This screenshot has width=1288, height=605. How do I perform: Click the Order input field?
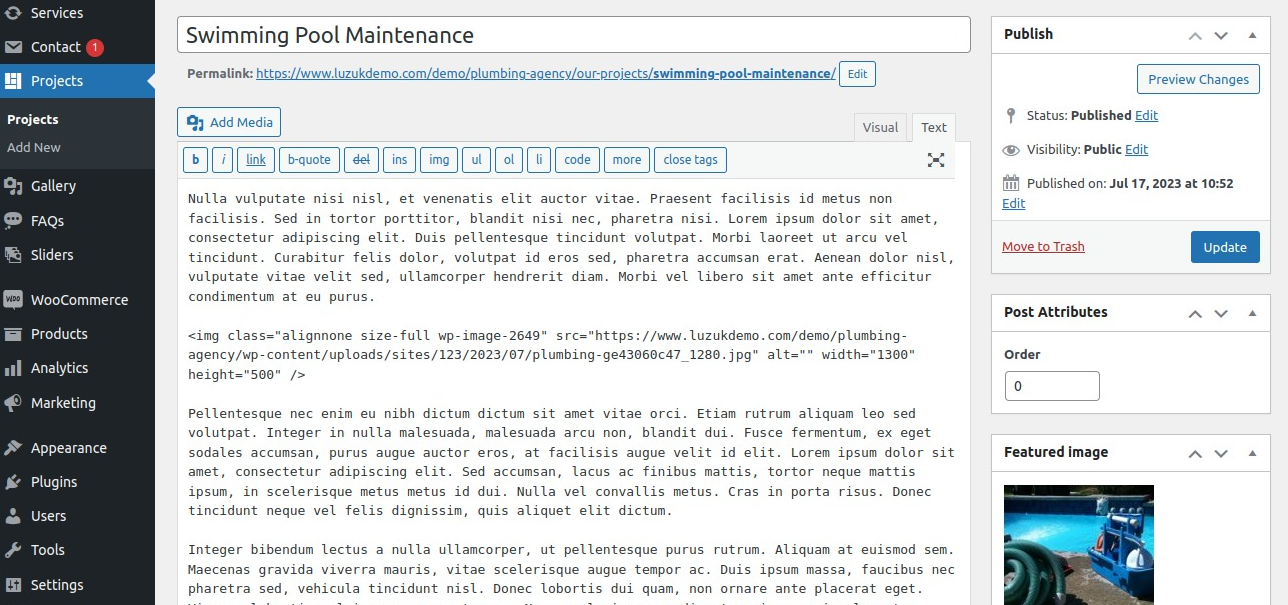[x=1051, y=386]
